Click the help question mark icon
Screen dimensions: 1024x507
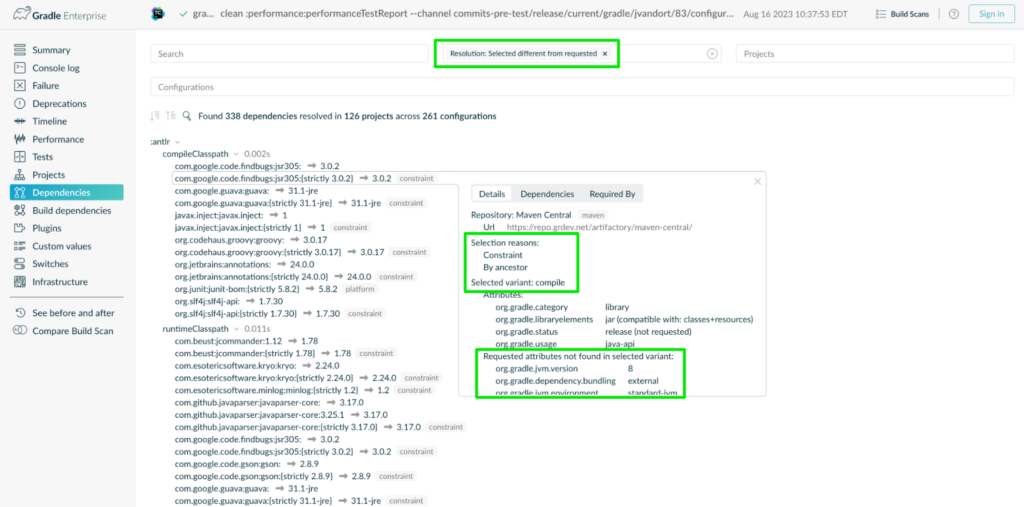953,14
